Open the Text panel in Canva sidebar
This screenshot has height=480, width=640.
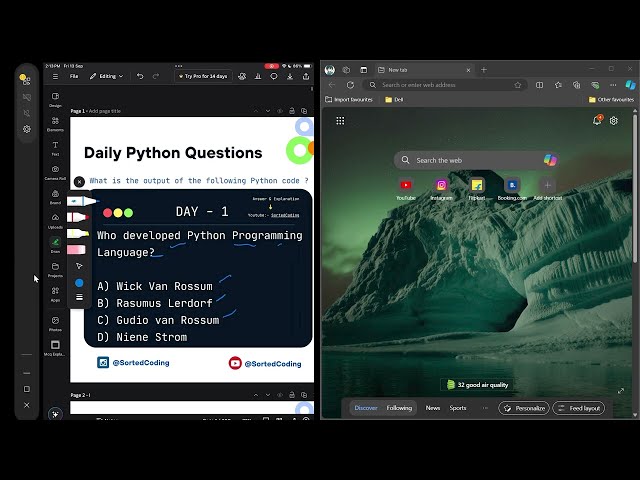(x=55, y=148)
